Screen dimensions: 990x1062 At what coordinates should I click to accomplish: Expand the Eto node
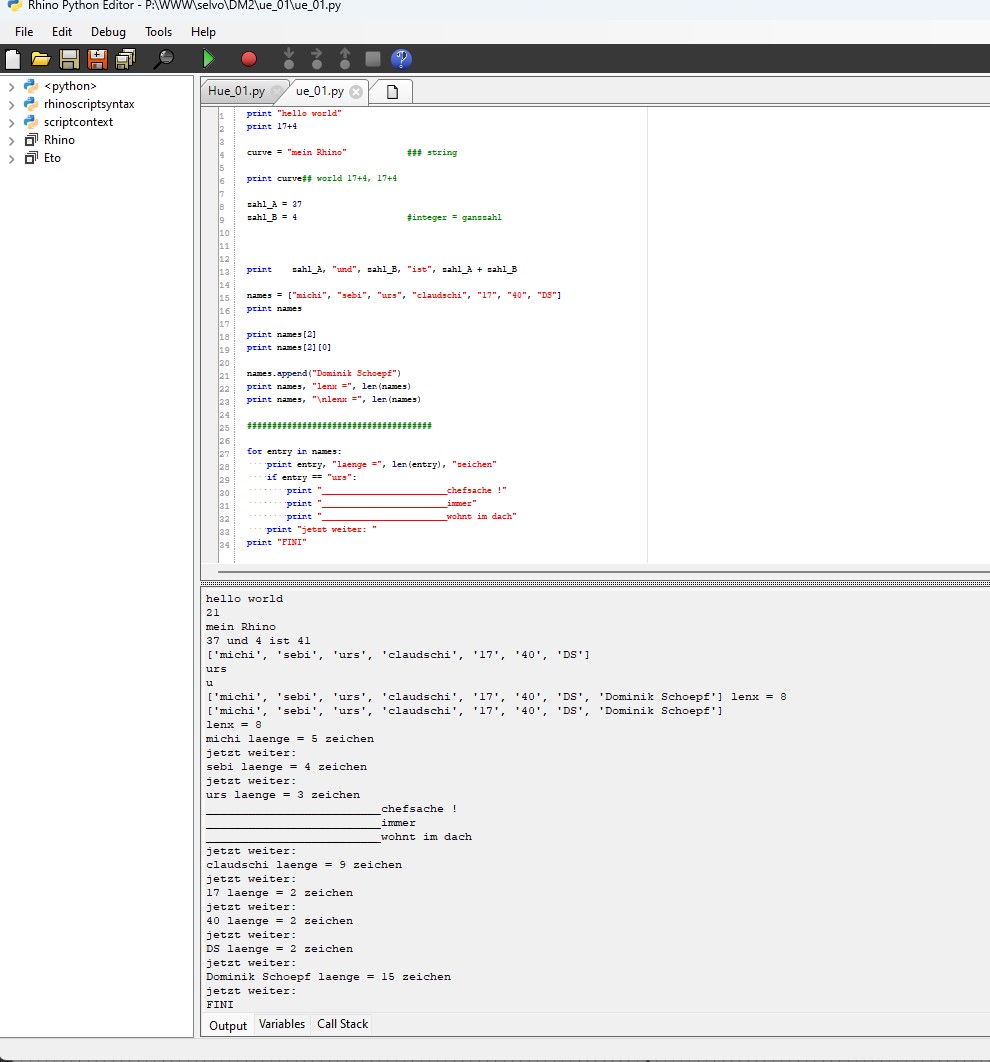click(x=12, y=158)
